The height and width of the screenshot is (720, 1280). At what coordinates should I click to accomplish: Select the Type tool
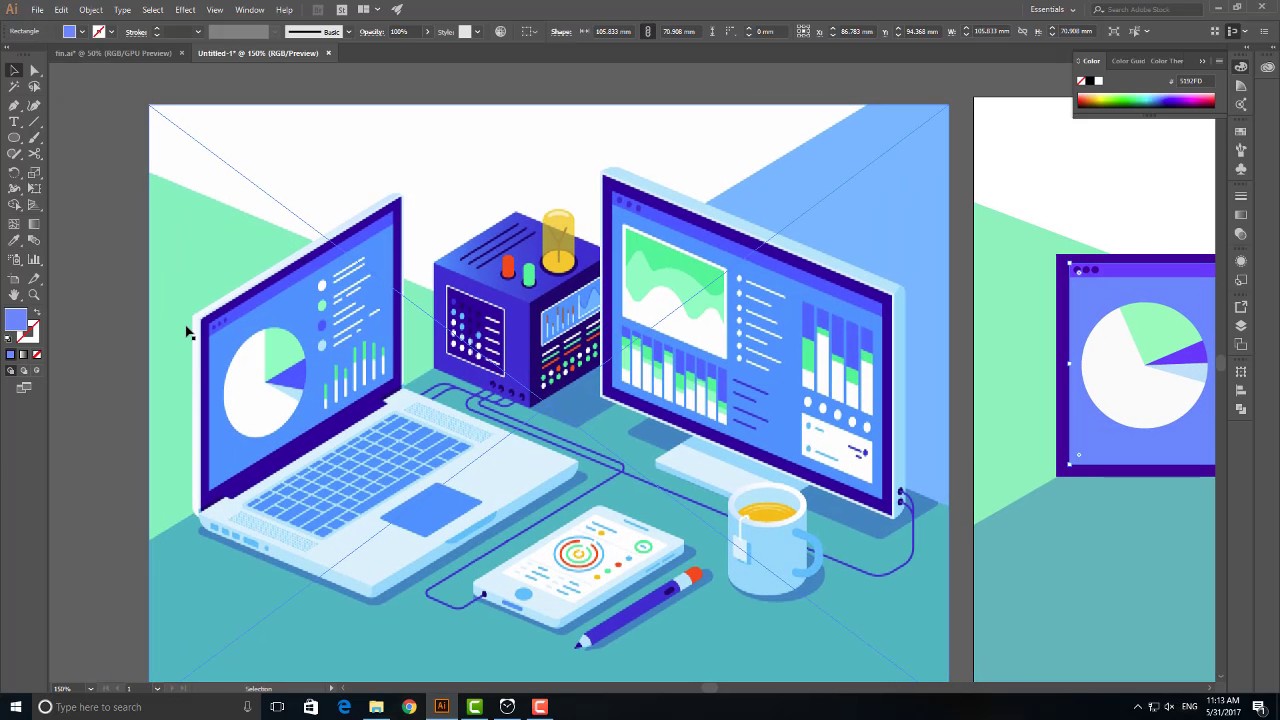pos(14,122)
